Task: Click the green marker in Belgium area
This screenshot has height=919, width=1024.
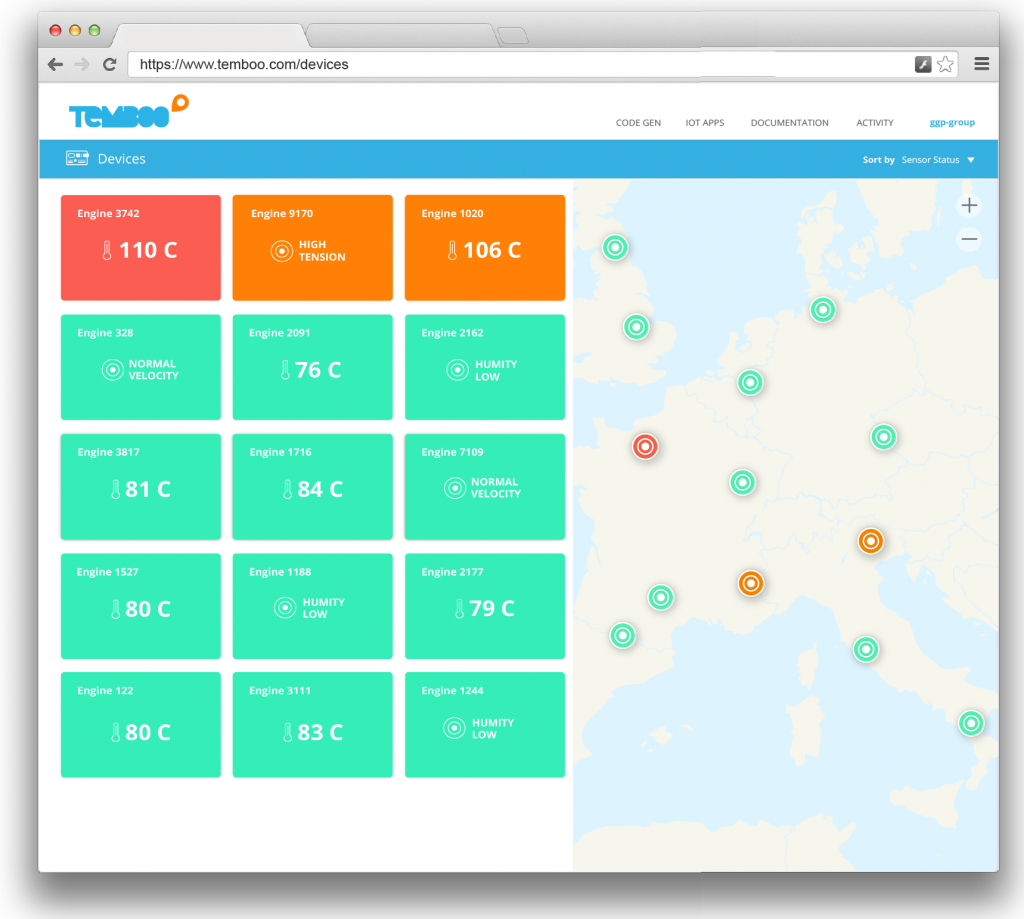Action: (750, 382)
